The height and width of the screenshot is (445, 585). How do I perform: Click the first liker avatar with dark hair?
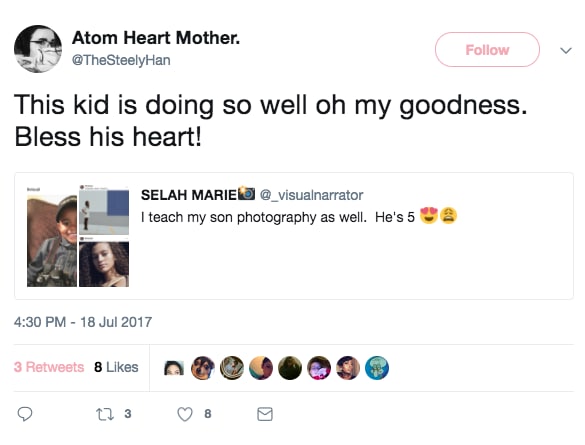point(174,368)
